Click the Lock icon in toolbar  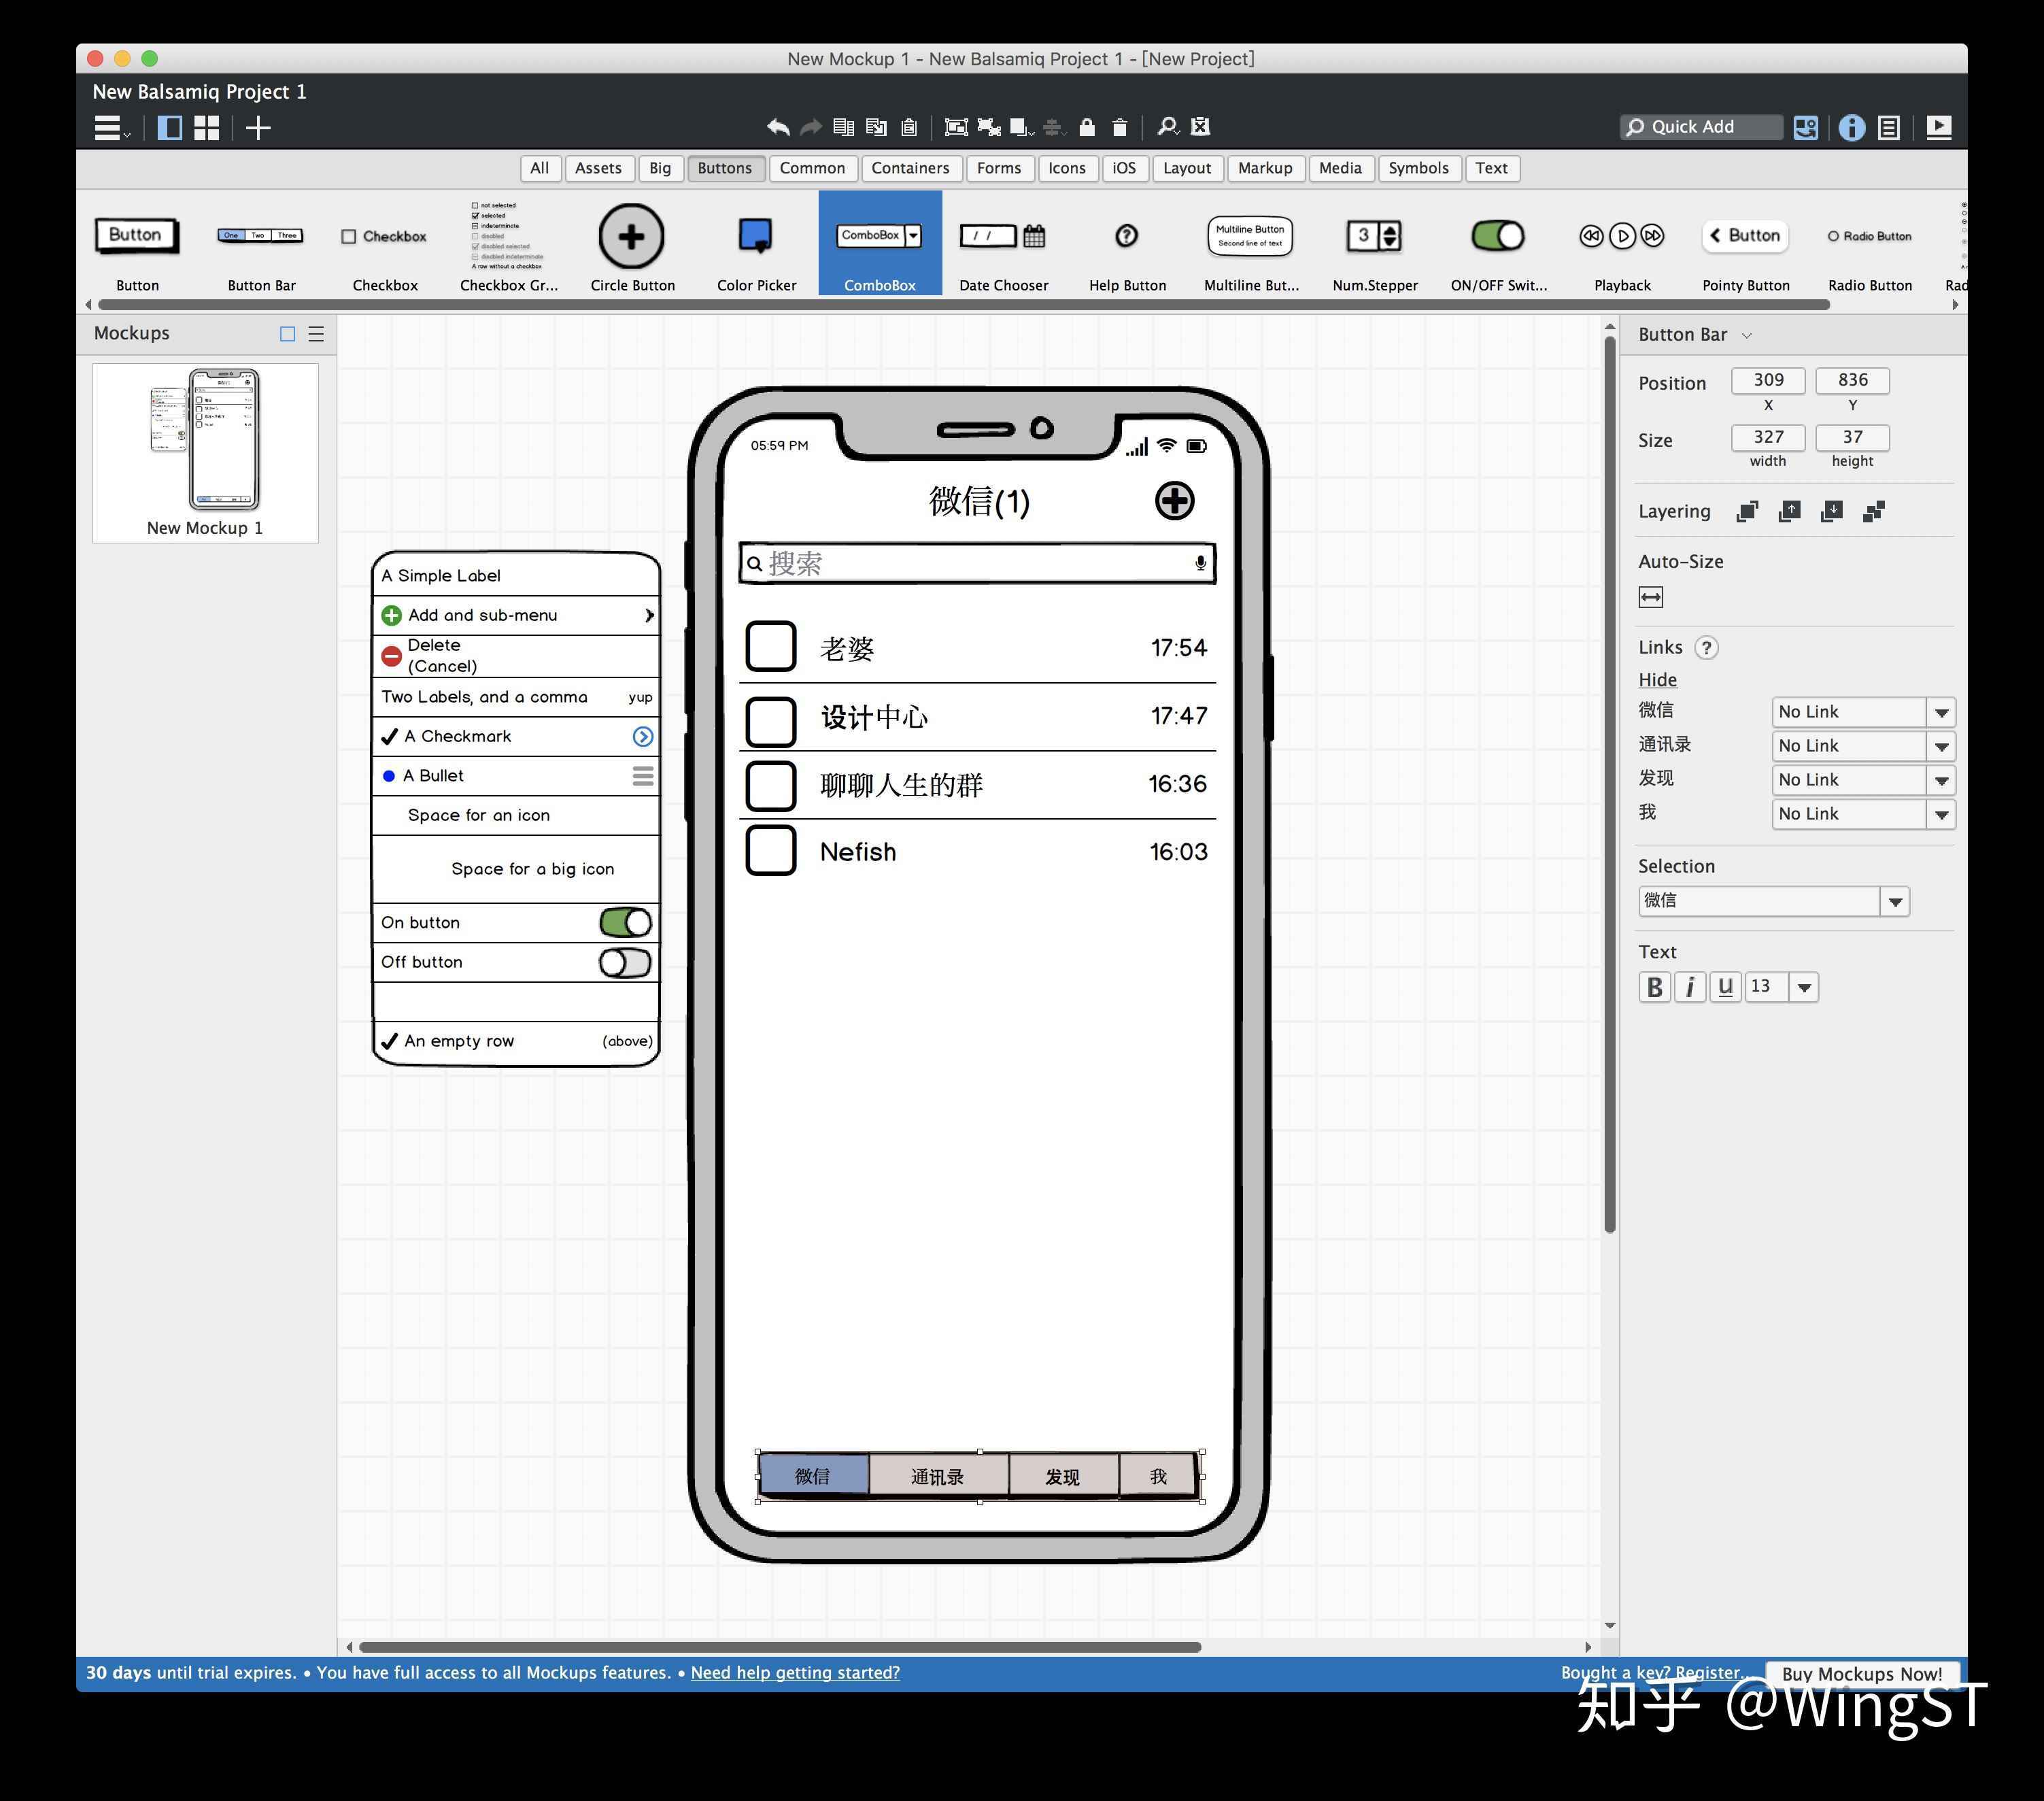point(1087,127)
